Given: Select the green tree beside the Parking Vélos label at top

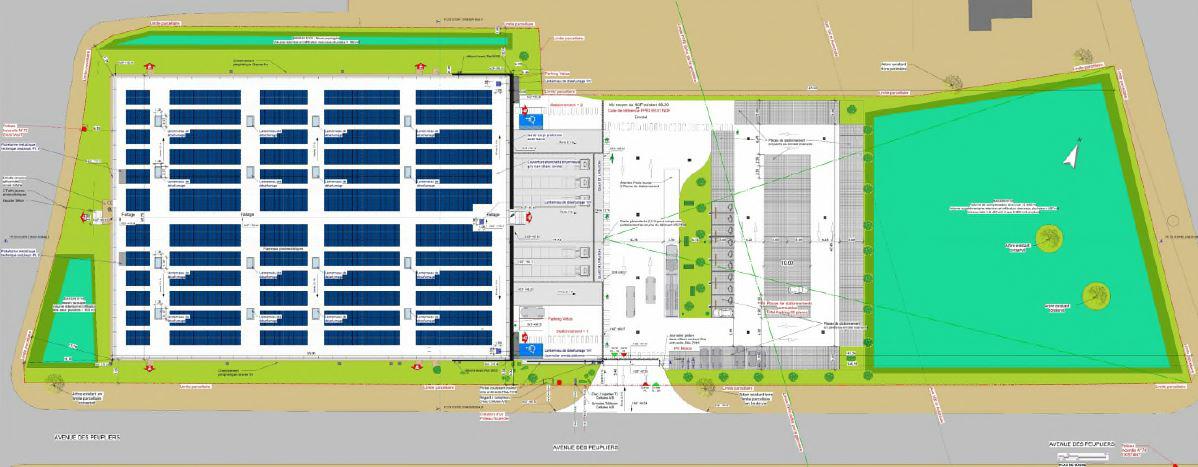Looking at the screenshot, I should click(523, 57).
